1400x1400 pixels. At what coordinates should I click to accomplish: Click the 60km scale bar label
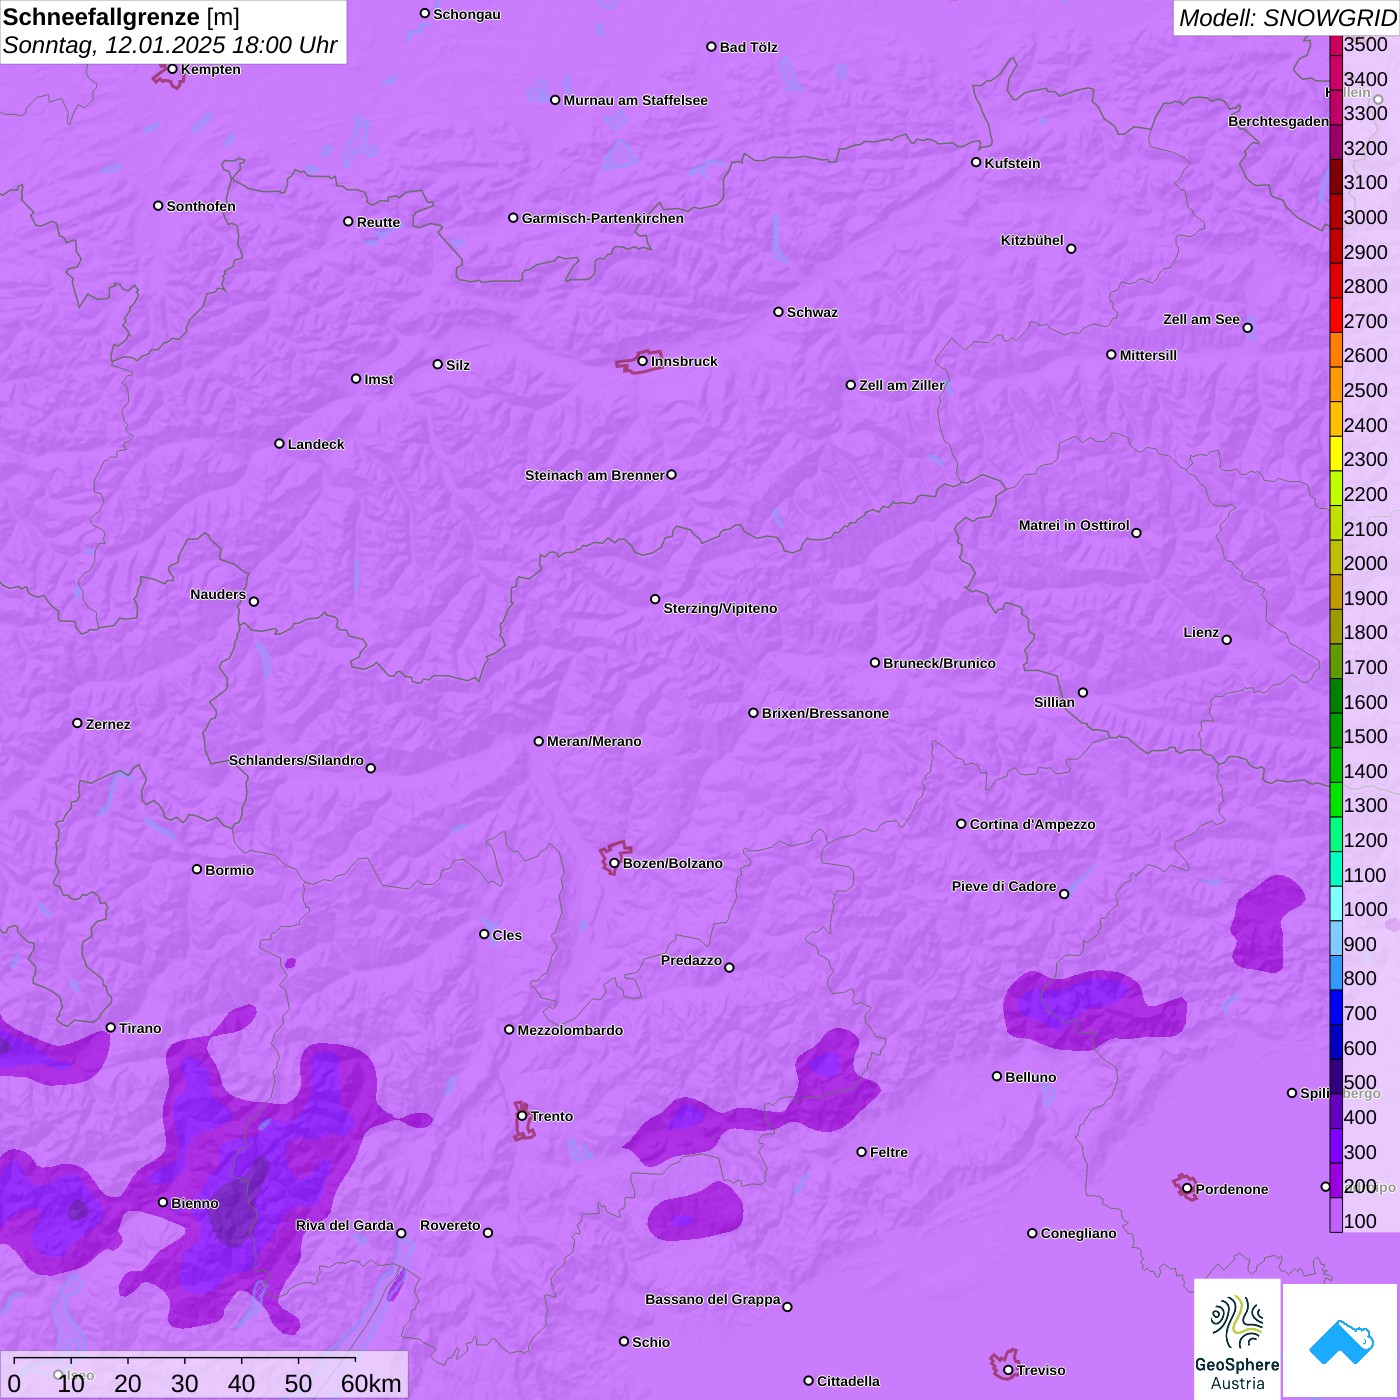[x=371, y=1383]
